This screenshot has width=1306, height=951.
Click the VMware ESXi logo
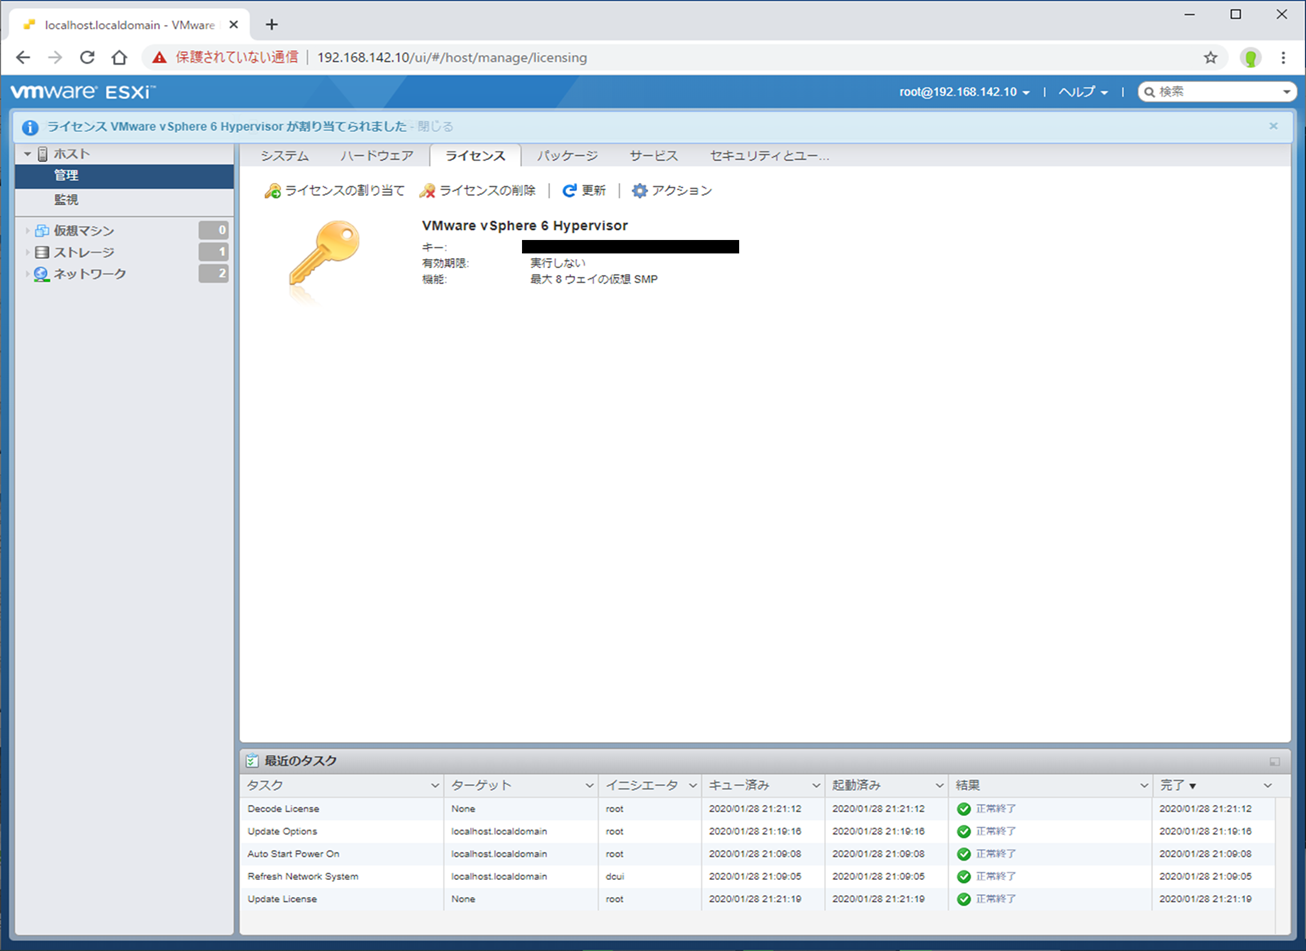83,92
